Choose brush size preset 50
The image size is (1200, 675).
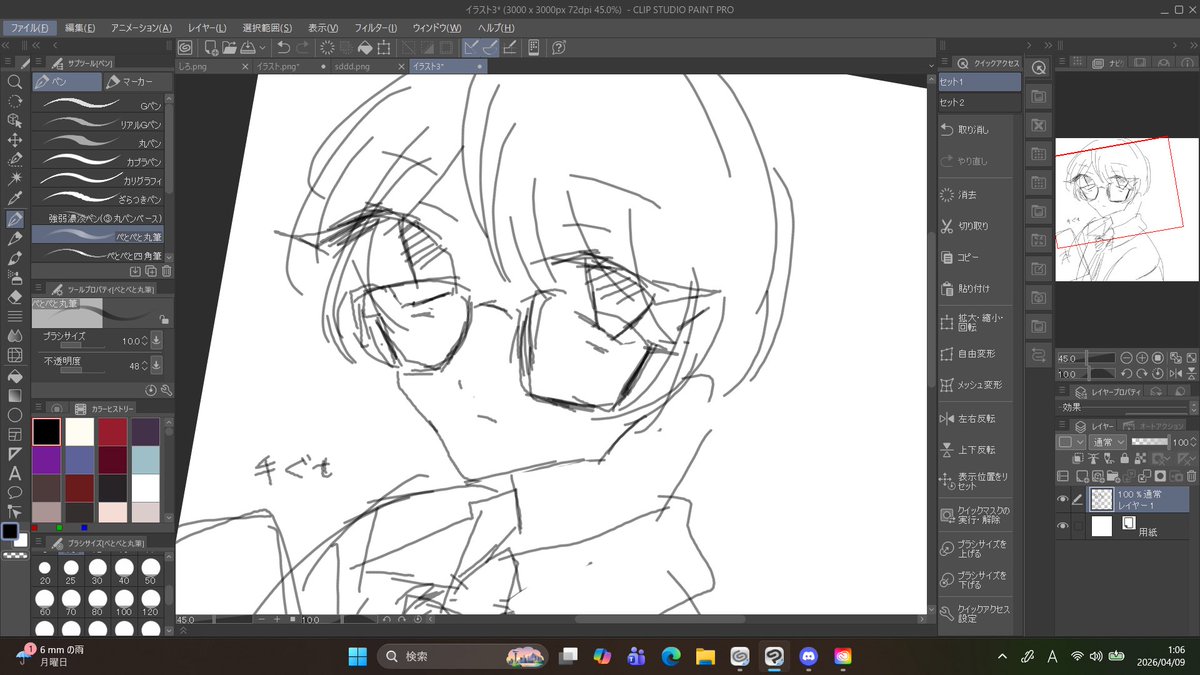pos(150,573)
